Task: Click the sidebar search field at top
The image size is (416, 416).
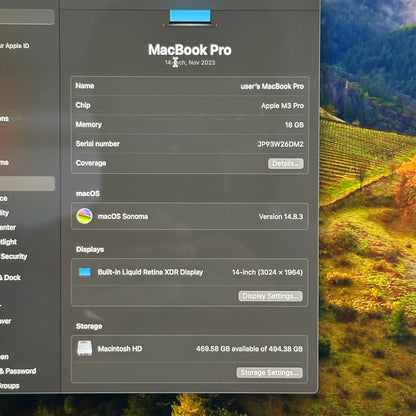Action: point(27,17)
